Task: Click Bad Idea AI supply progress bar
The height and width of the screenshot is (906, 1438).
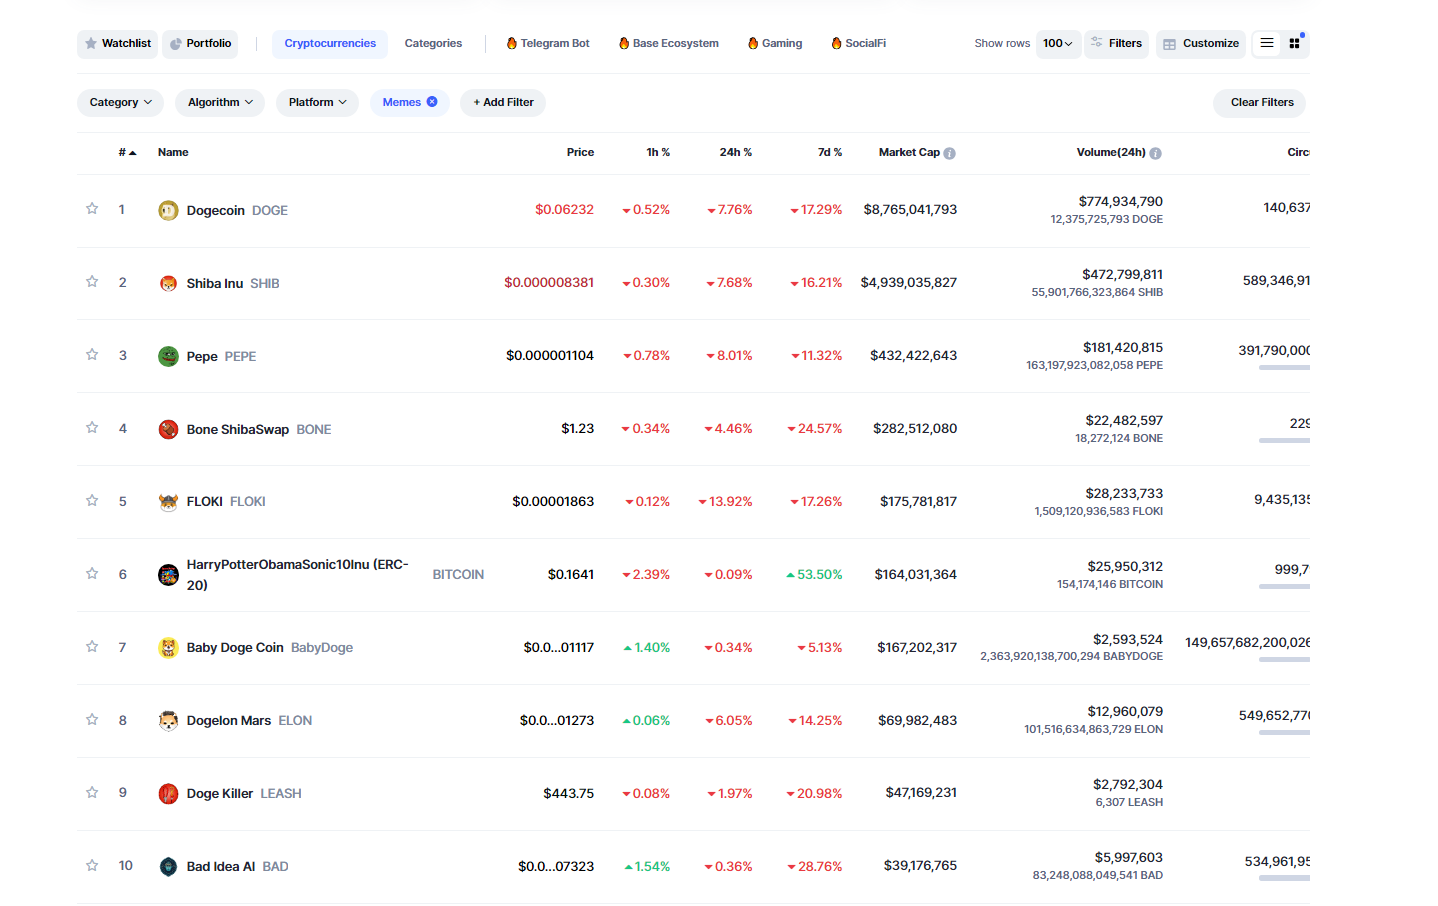Action: coord(1284,879)
